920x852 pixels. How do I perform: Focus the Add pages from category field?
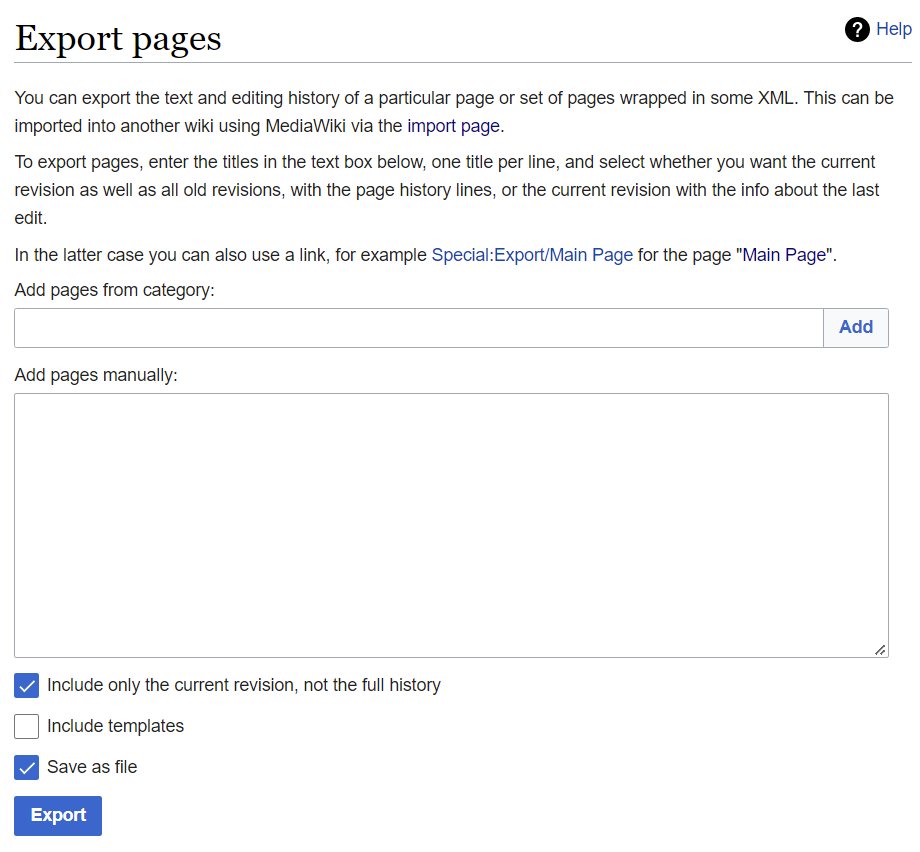point(418,328)
